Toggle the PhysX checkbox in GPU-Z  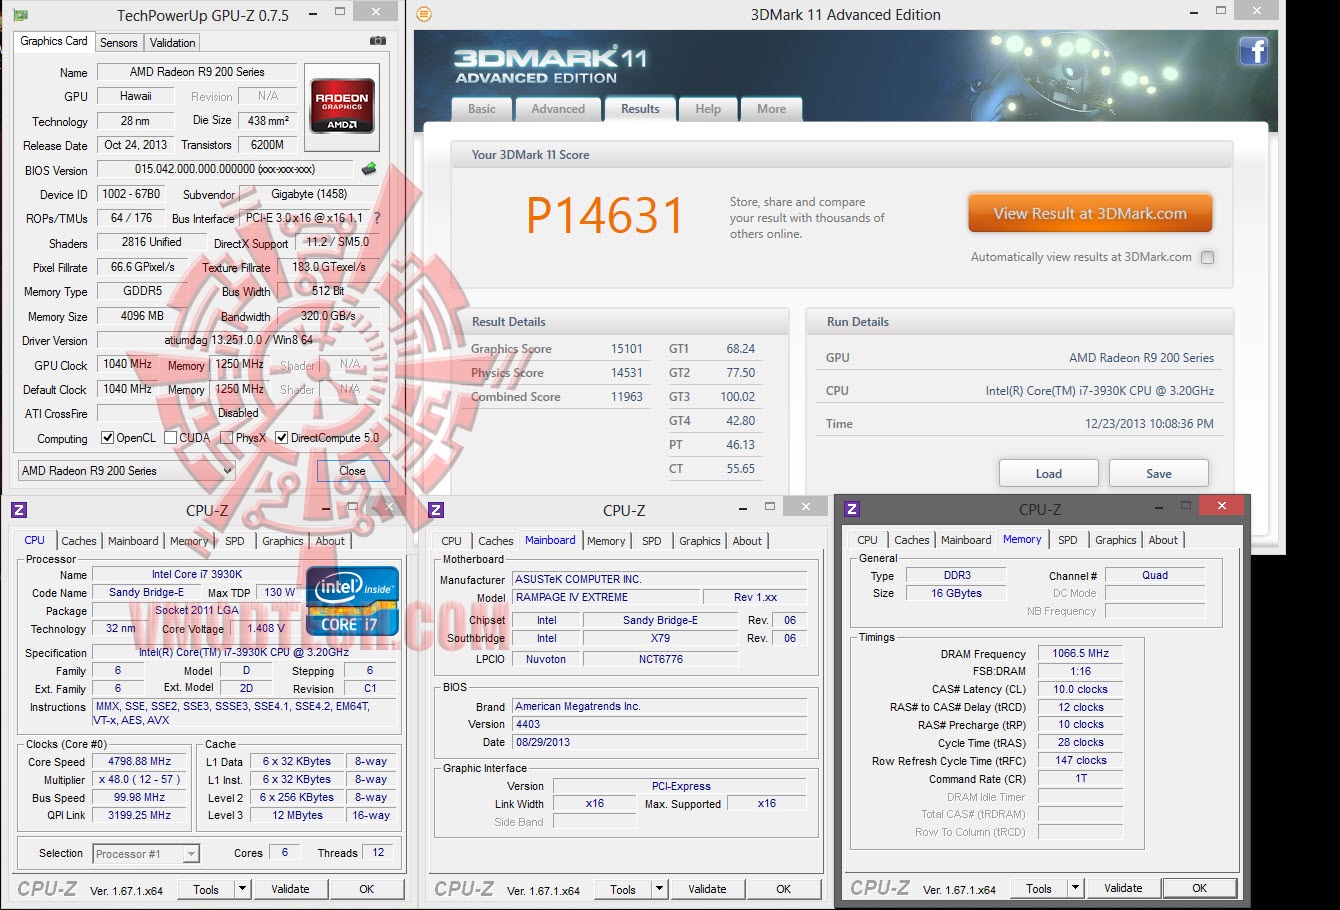click(227, 437)
